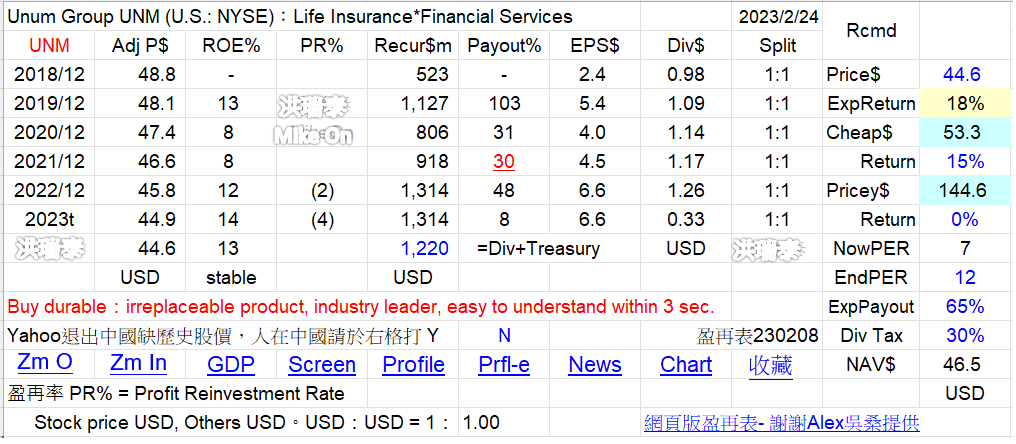Select the red underlined payout 30

pos(504,161)
